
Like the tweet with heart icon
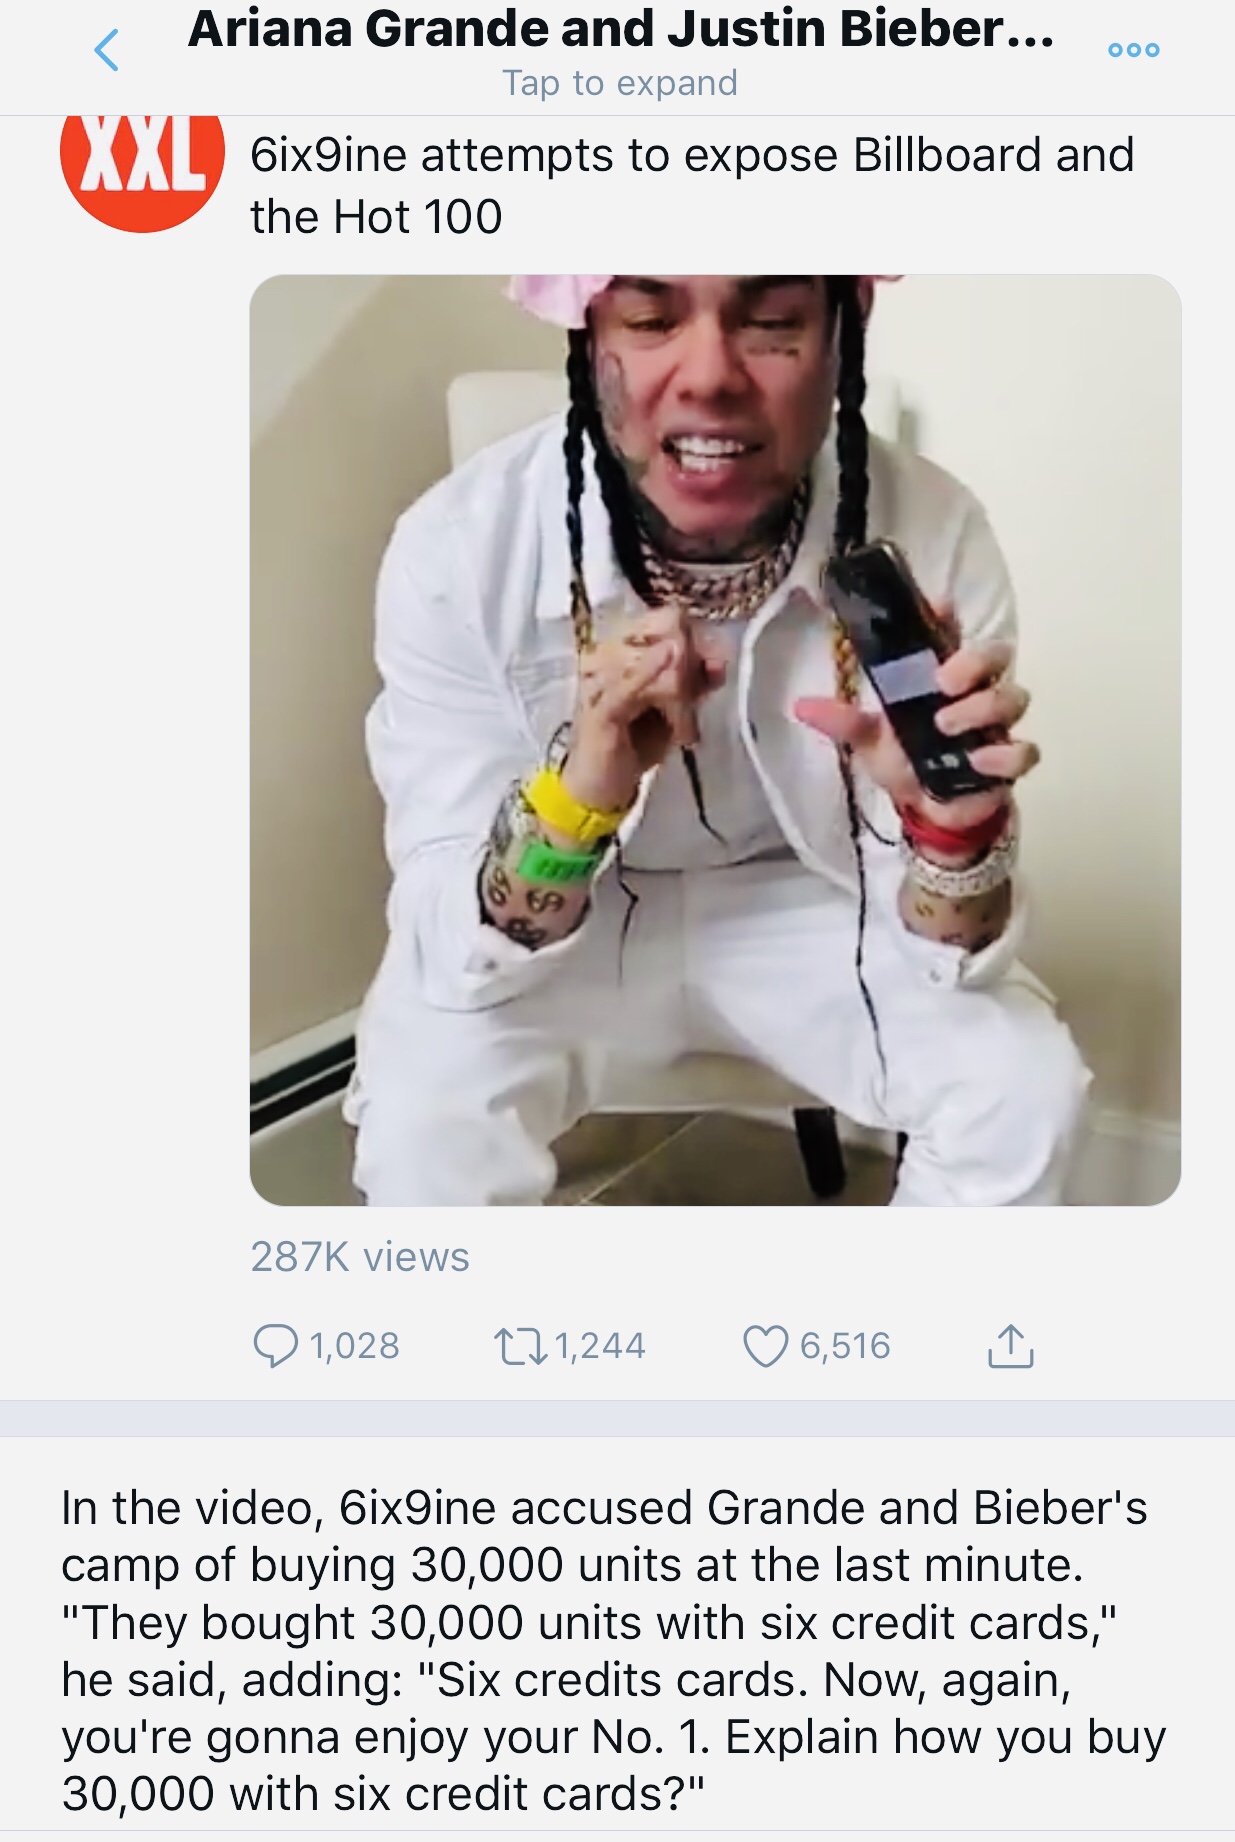765,1346
